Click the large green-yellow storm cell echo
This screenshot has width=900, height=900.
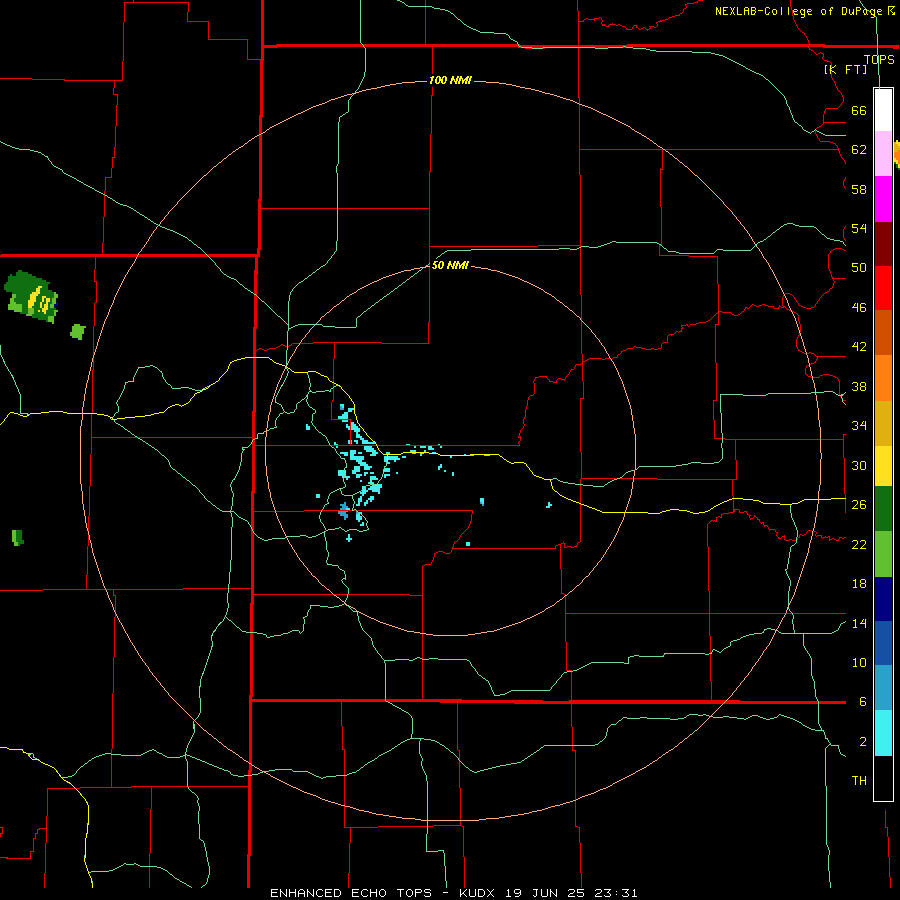(32, 296)
